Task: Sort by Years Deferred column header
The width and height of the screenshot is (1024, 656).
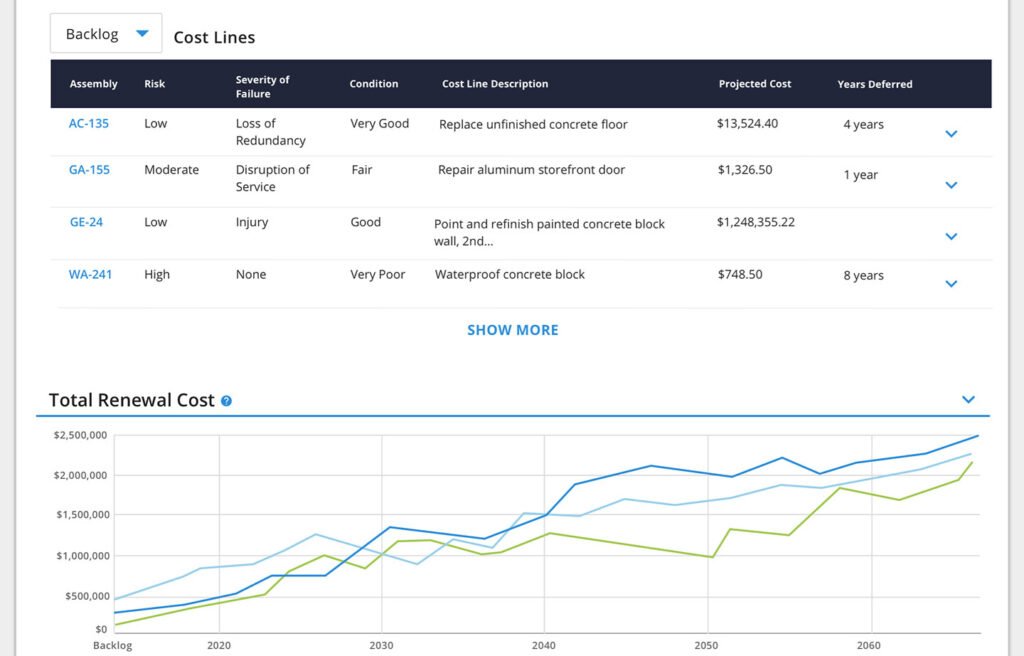Action: coord(874,84)
